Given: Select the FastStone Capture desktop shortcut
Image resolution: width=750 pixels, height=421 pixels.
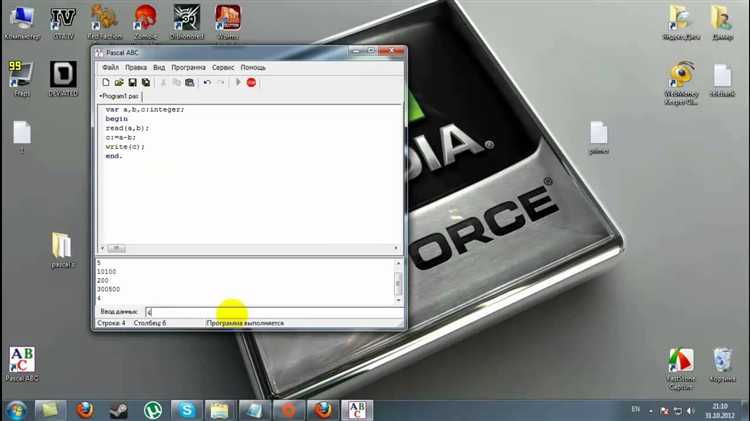Looking at the screenshot, I should pyautogui.click(x=681, y=369).
